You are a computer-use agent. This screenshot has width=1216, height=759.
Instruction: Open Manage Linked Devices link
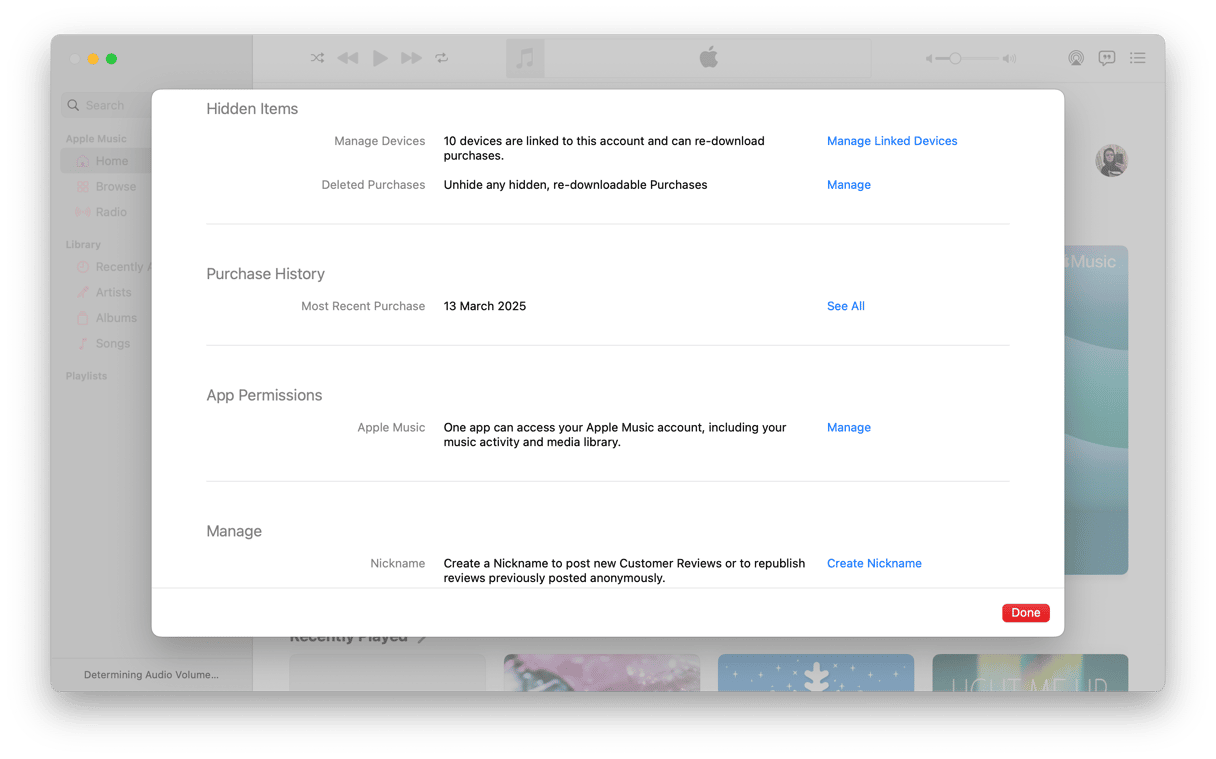[x=892, y=141]
